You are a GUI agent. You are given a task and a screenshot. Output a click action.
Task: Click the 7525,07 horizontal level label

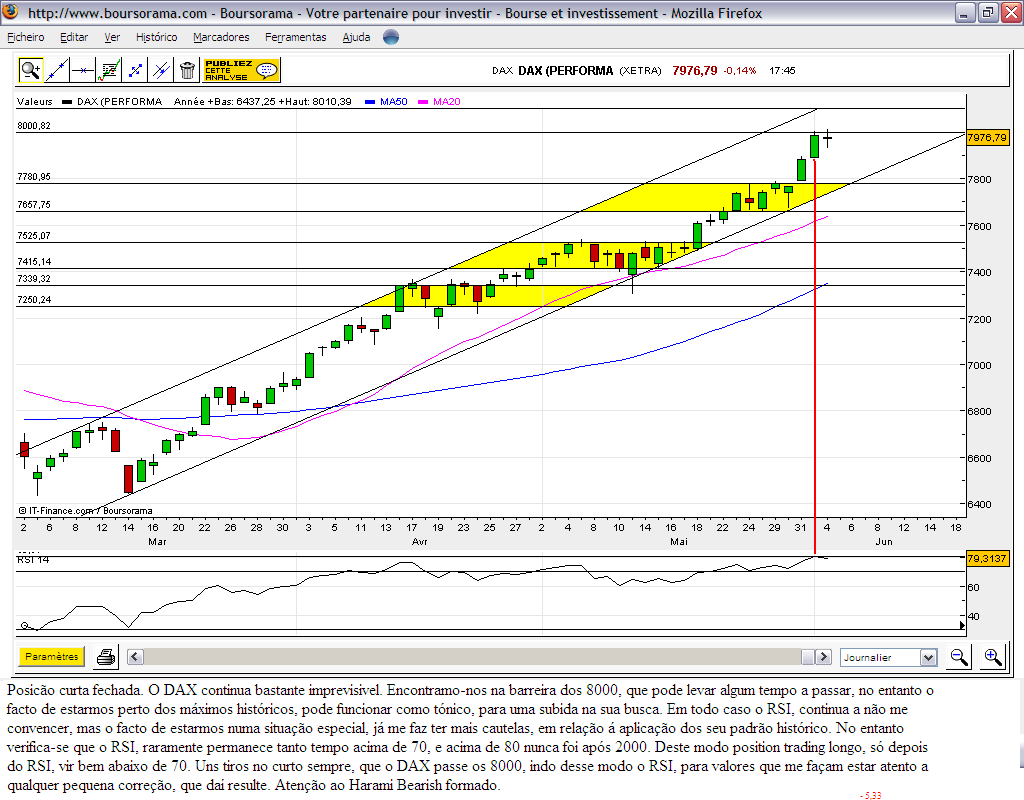coord(34,235)
